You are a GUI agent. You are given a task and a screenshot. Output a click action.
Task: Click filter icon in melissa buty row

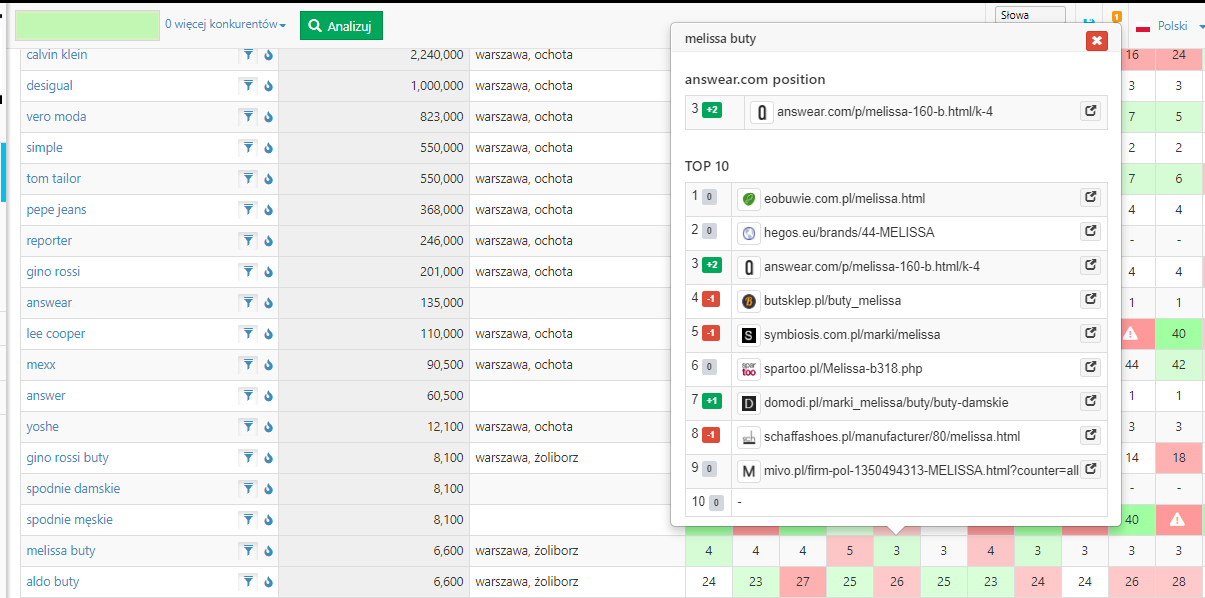[248, 551]
